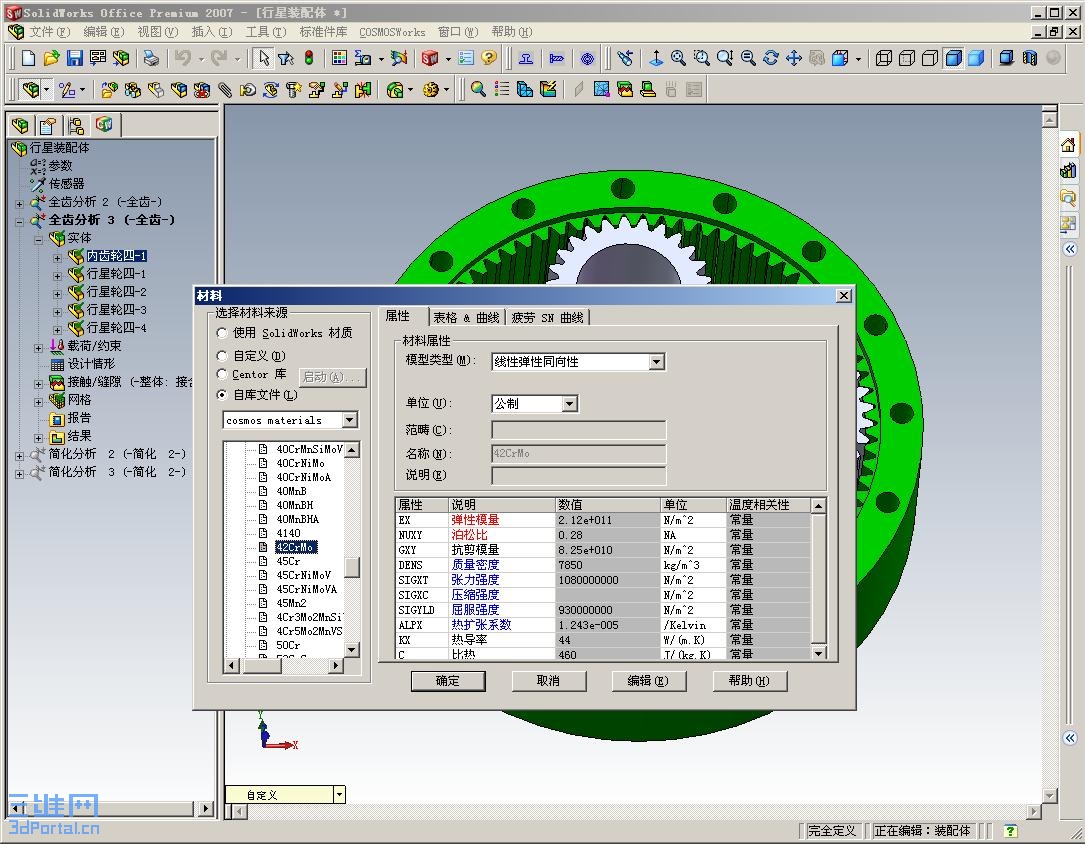Click the magnifier search icon in second toolbar
Viewport: 1085px width, 844px height.
[x=478, y=89]
